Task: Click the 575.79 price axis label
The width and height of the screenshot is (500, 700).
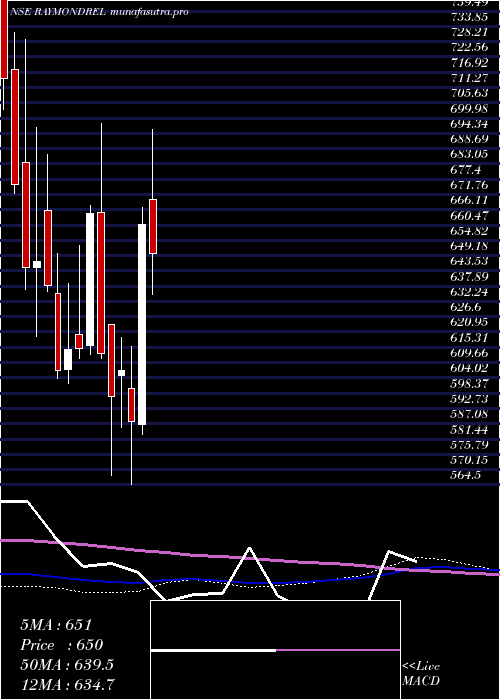Action: (470, 444)
